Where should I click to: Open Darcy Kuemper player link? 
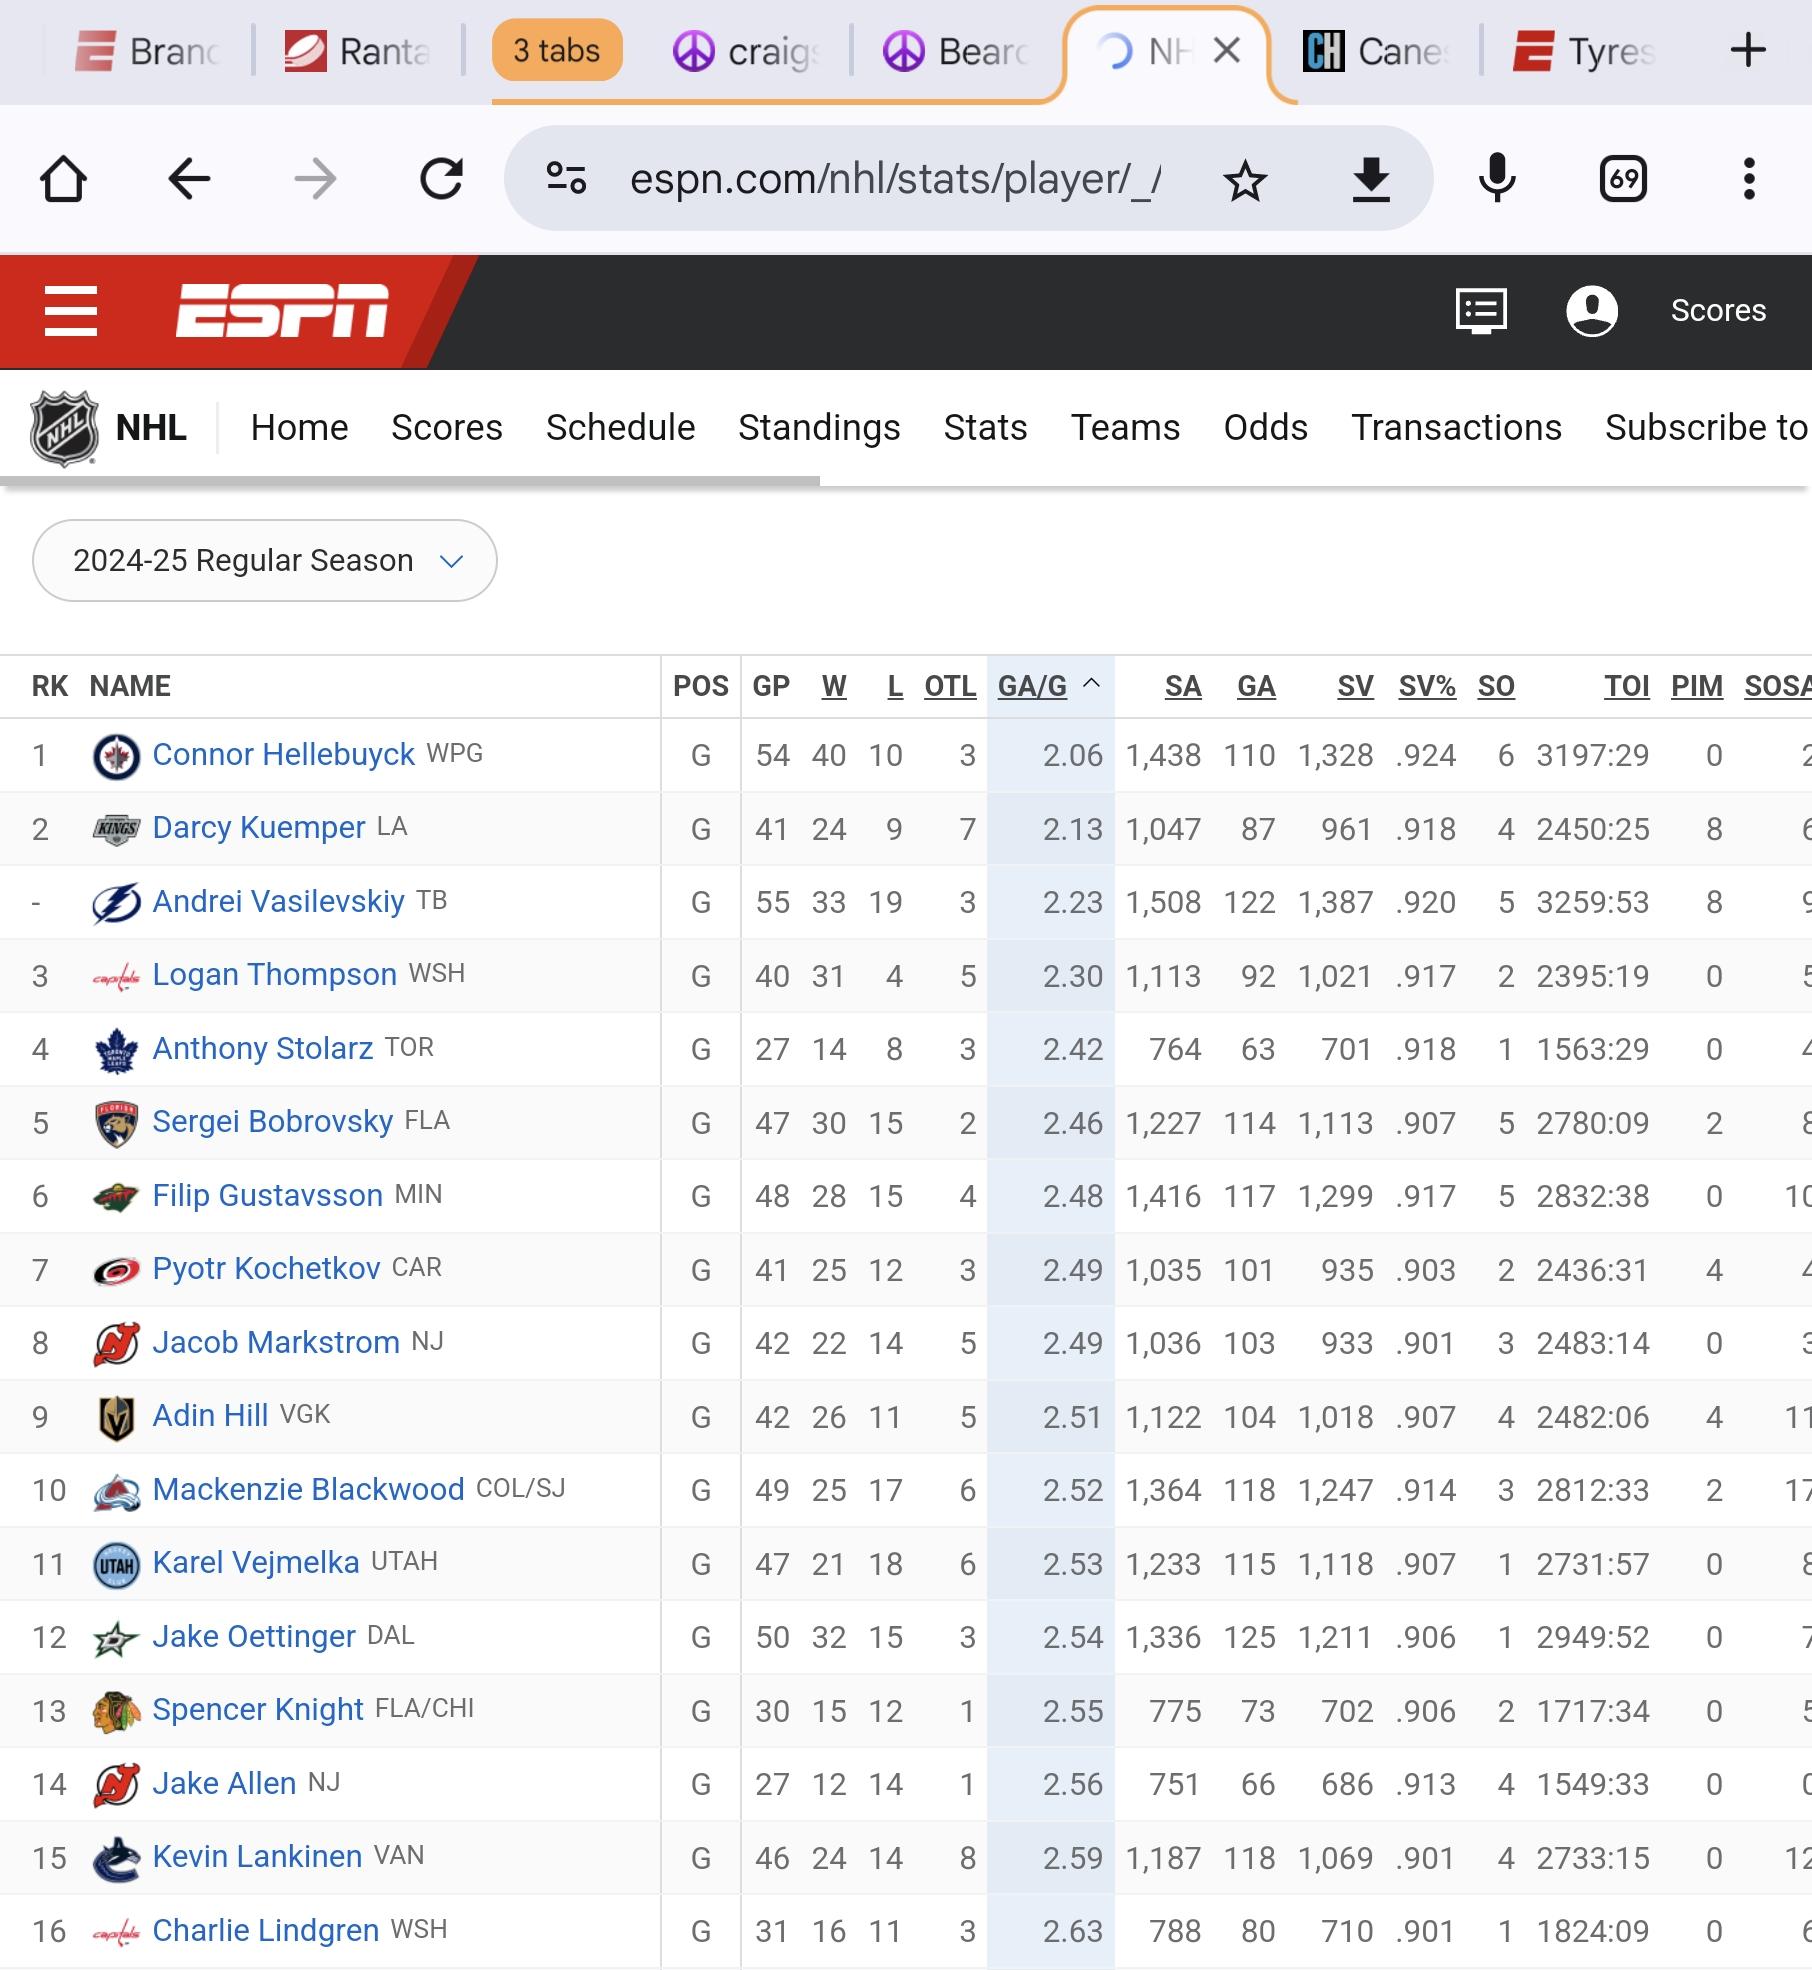[258, 828]
